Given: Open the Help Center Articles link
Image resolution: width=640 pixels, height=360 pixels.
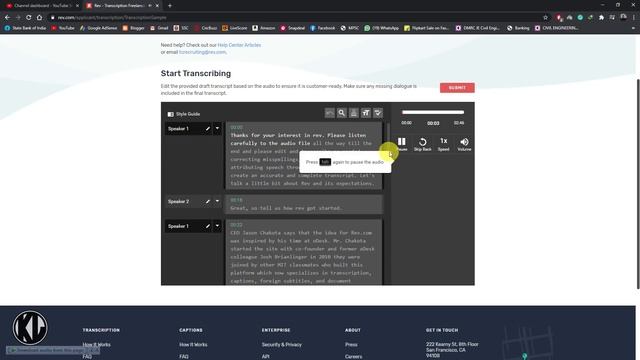Looking at the screenshot, I should point(239,45).
